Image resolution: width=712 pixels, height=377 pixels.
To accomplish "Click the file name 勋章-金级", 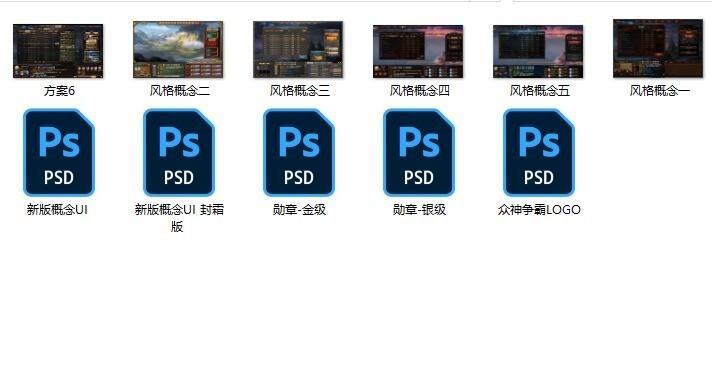I will coord(299,210).
